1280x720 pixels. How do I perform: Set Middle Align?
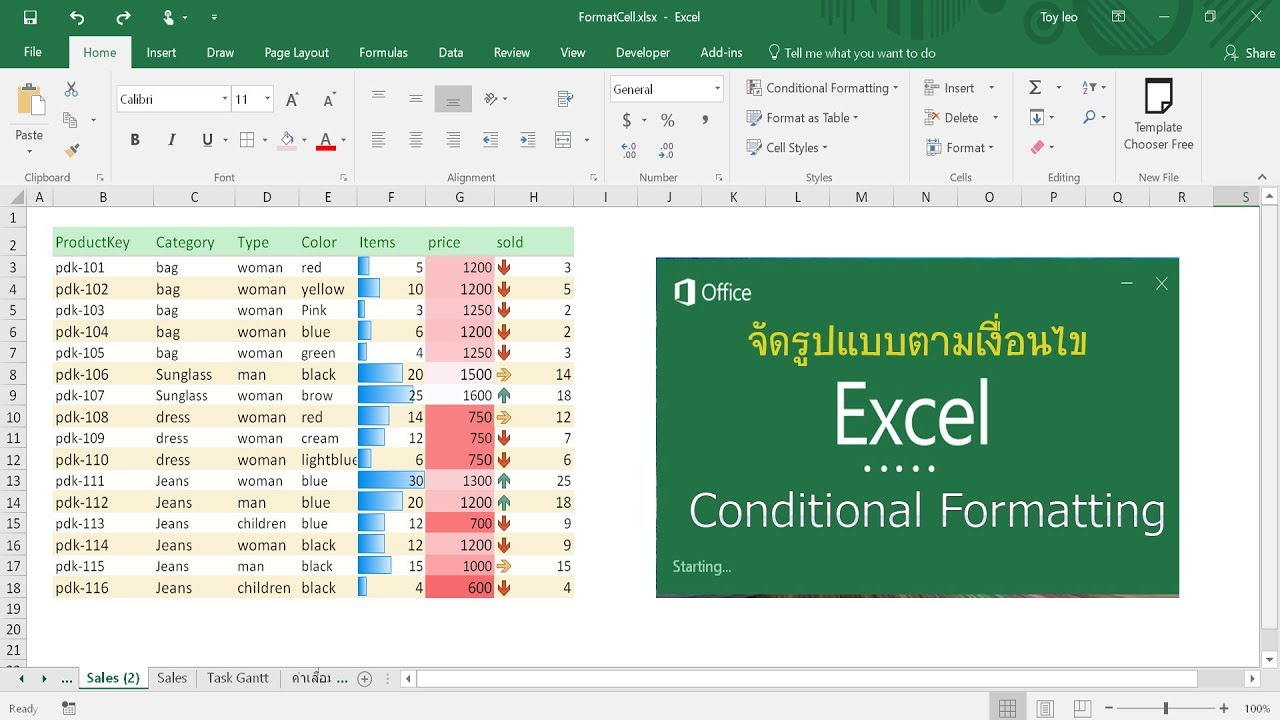[415, 98]
